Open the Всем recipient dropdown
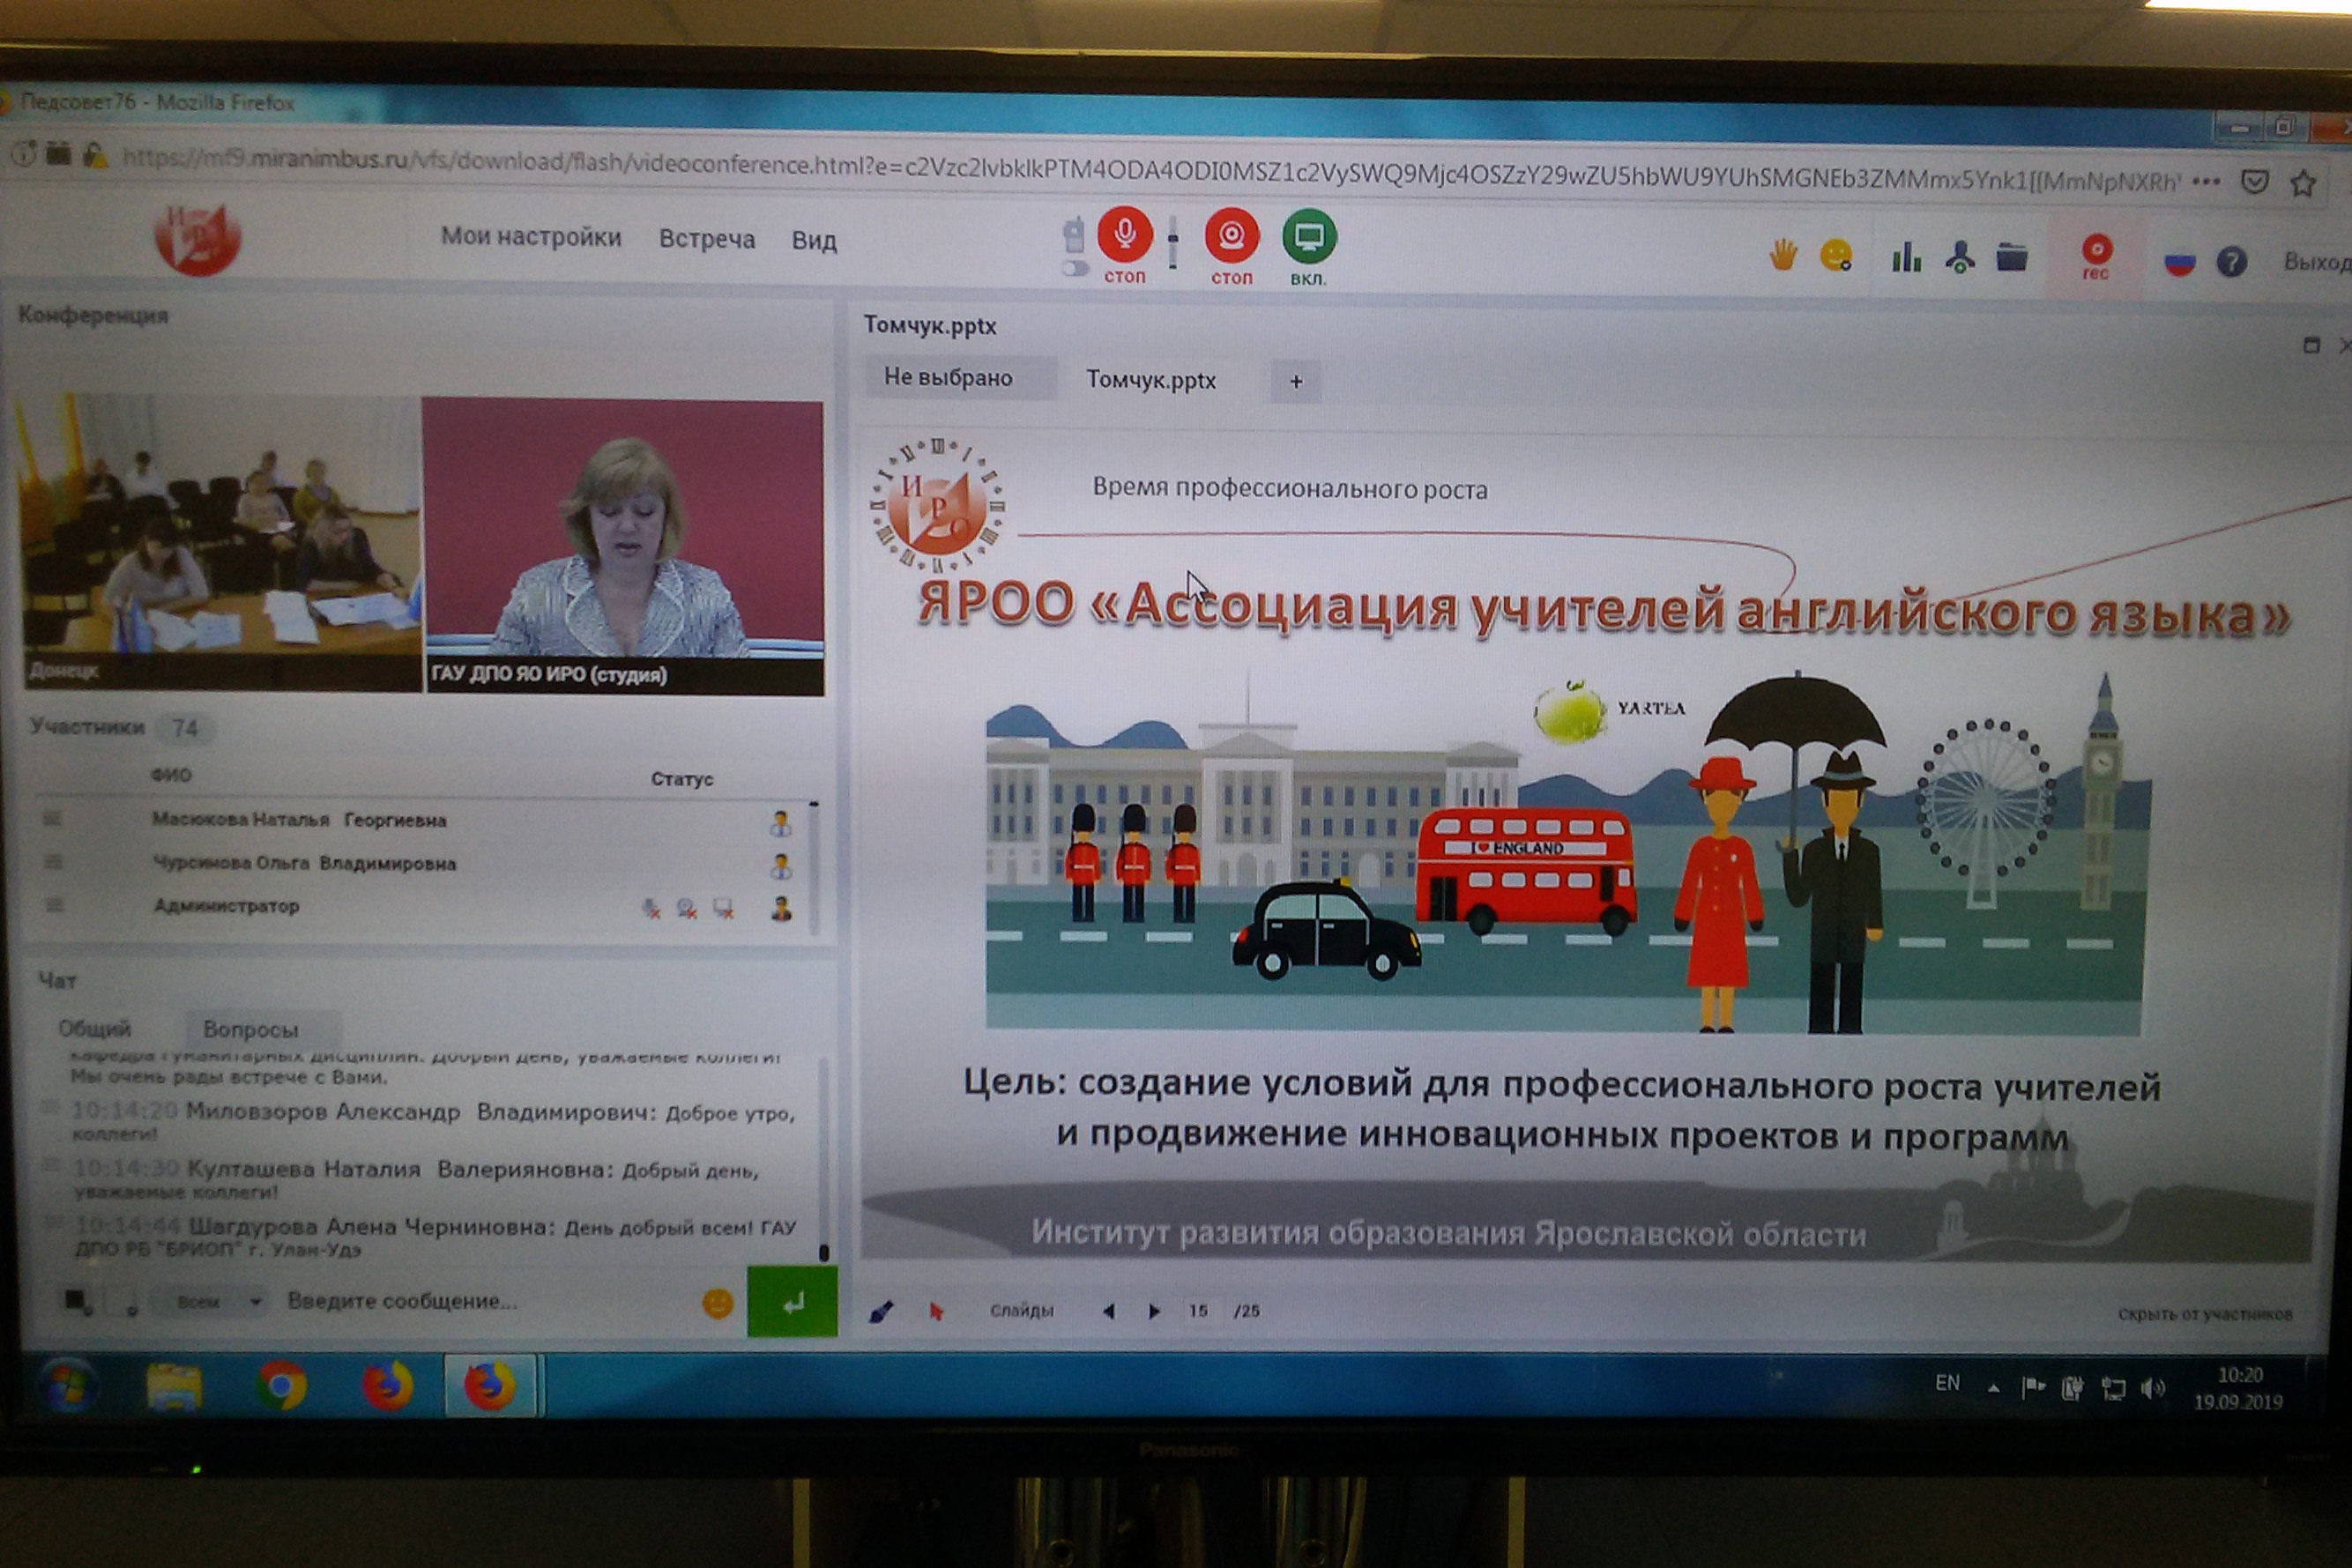 [x=212, y=1301]
